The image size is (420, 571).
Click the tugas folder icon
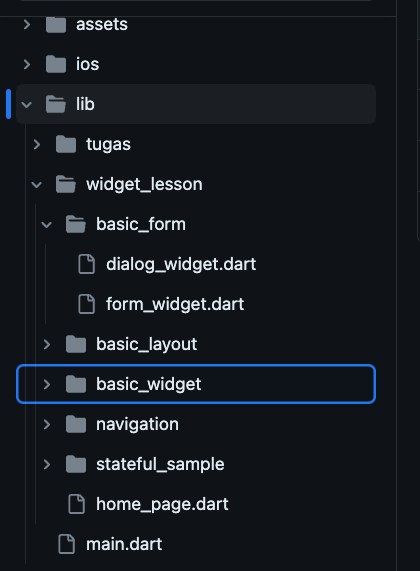pyautogui.click(x=66, y=144)
